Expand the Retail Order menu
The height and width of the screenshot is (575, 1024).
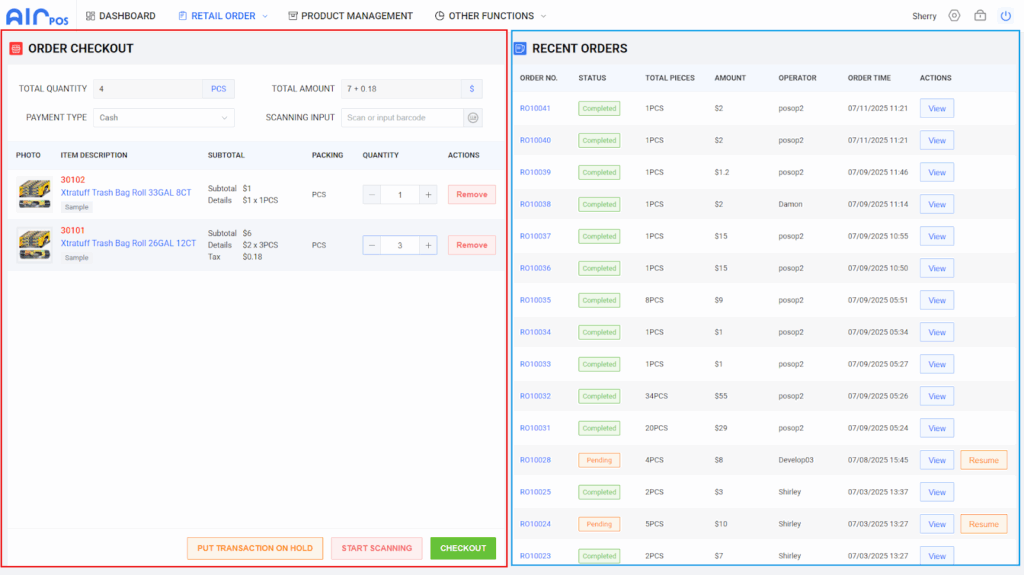tap(223, 16)
